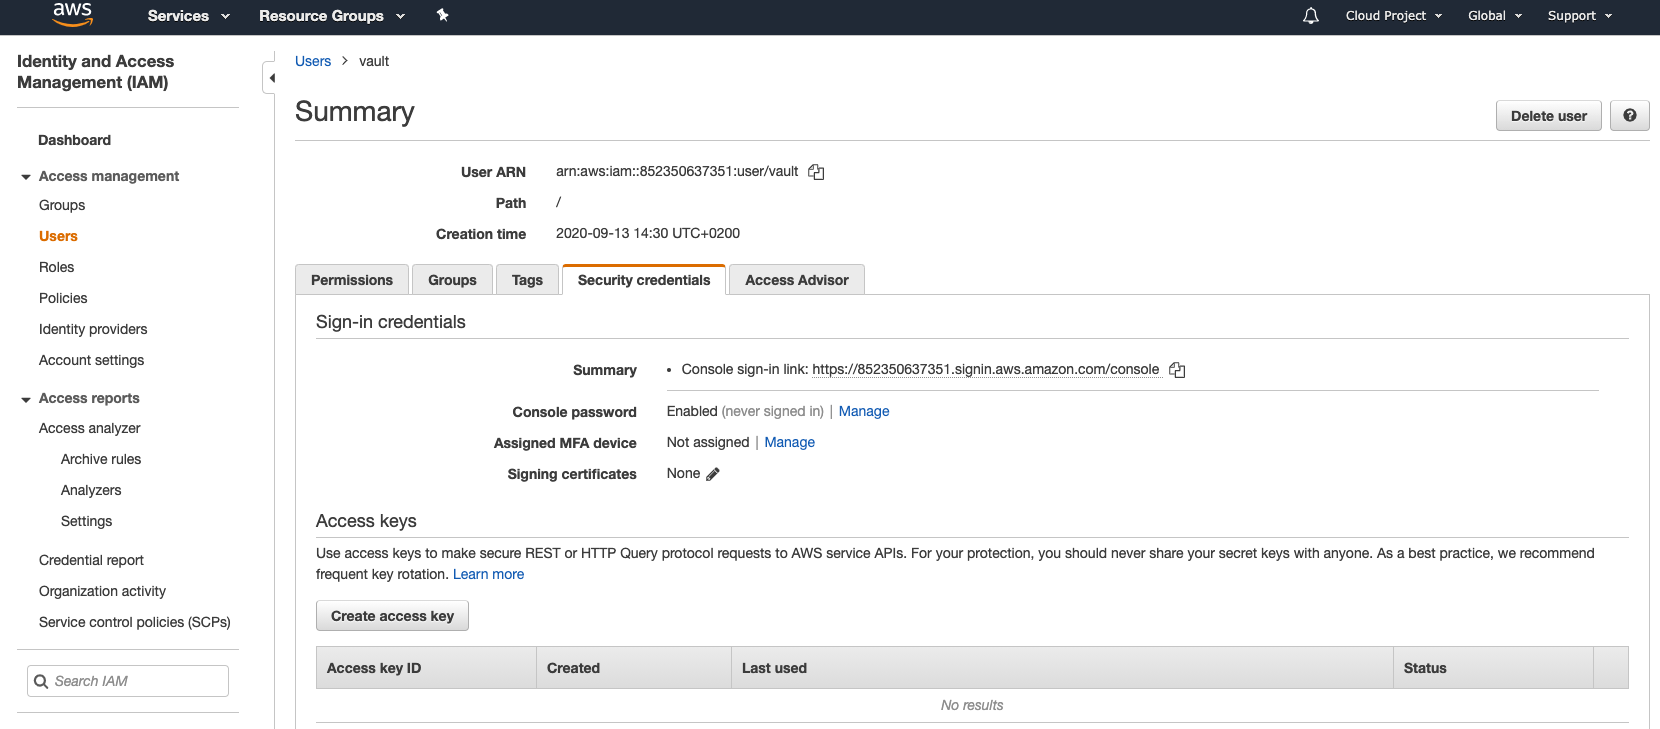Image resolution: width=1660 pixels, height=729 pixels.
Task: Open the Cloud Project account menu
Action: (1393, 16)
